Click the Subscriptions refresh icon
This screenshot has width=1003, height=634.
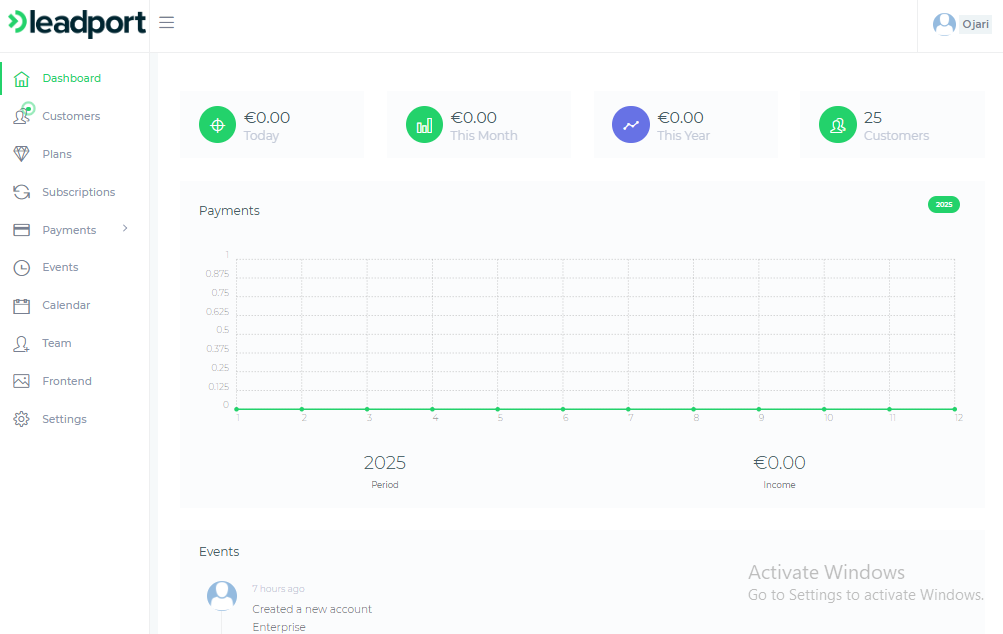[x=21, y=192]
